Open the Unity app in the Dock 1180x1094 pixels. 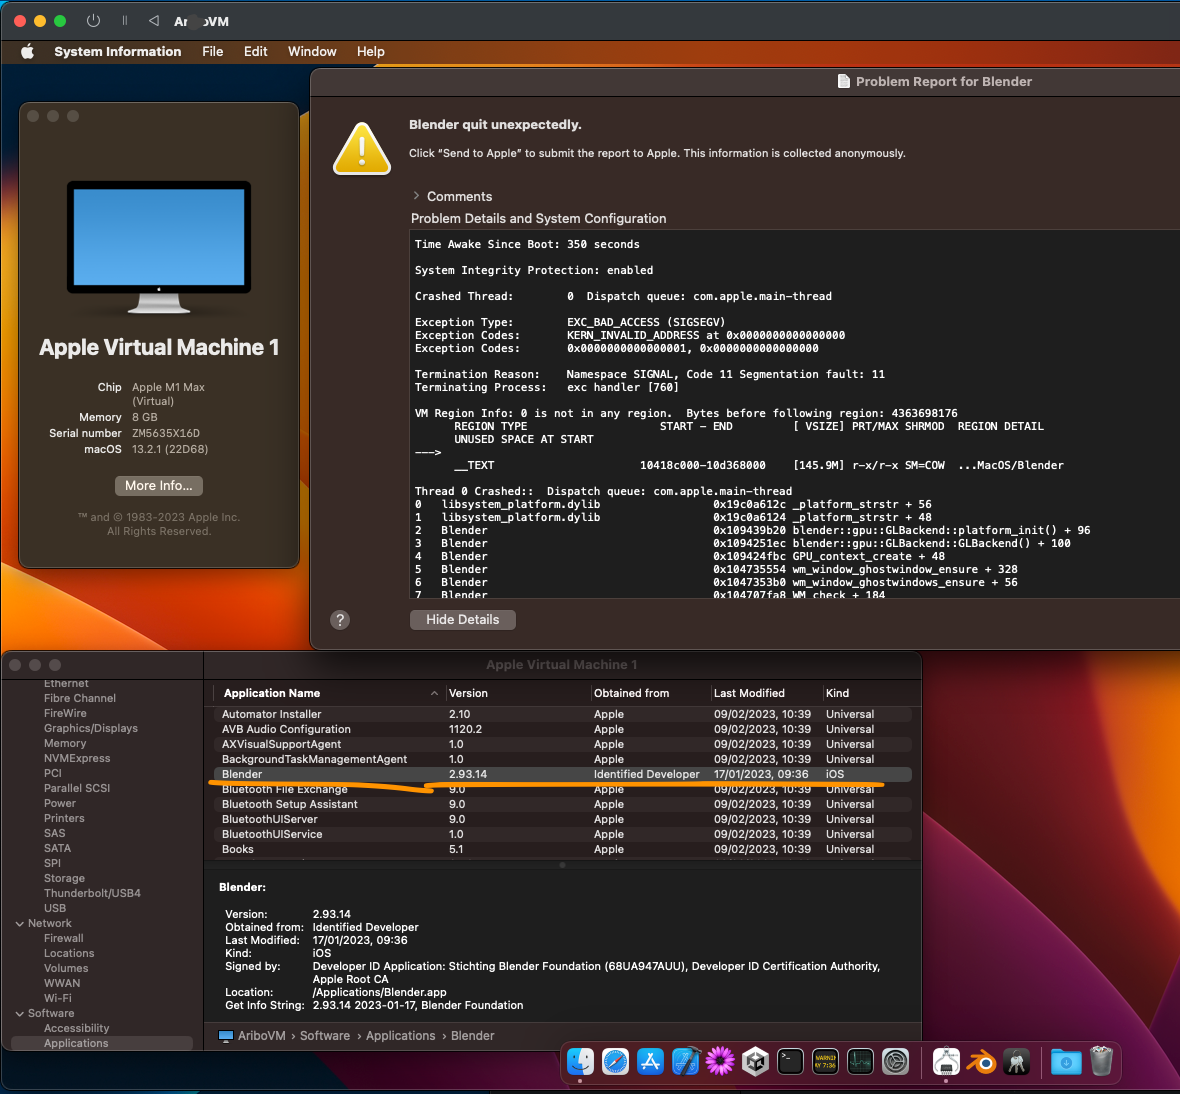pyautogui.click(x=755, y=1062)
